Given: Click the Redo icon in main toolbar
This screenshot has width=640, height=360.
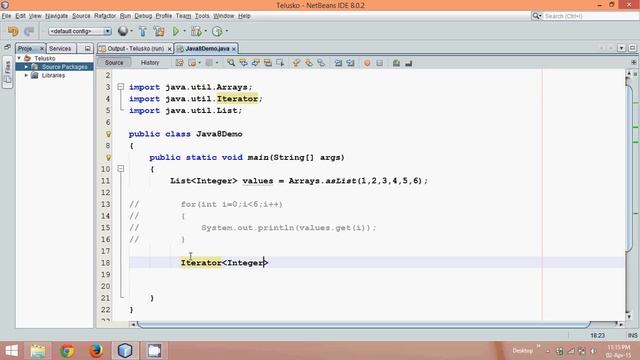Looking at the screenshot, I should pos(29,31).
